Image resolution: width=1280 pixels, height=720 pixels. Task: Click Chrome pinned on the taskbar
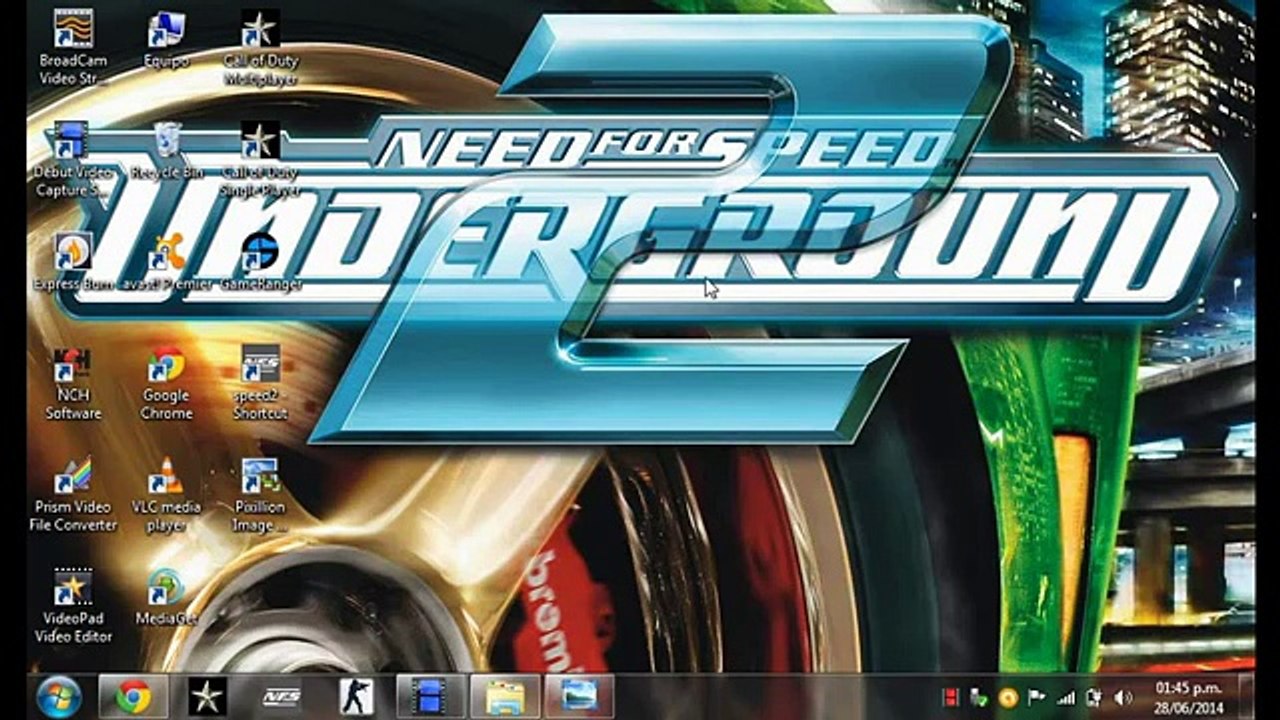(x=133, y=696)
